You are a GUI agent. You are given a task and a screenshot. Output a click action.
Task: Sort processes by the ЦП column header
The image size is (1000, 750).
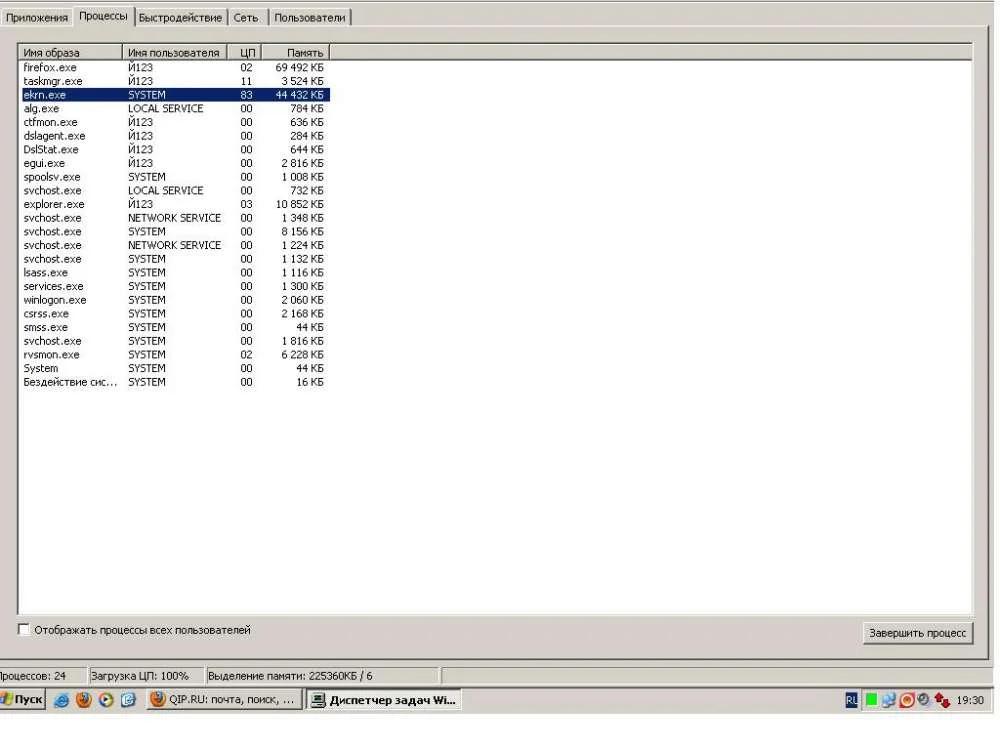244,52
